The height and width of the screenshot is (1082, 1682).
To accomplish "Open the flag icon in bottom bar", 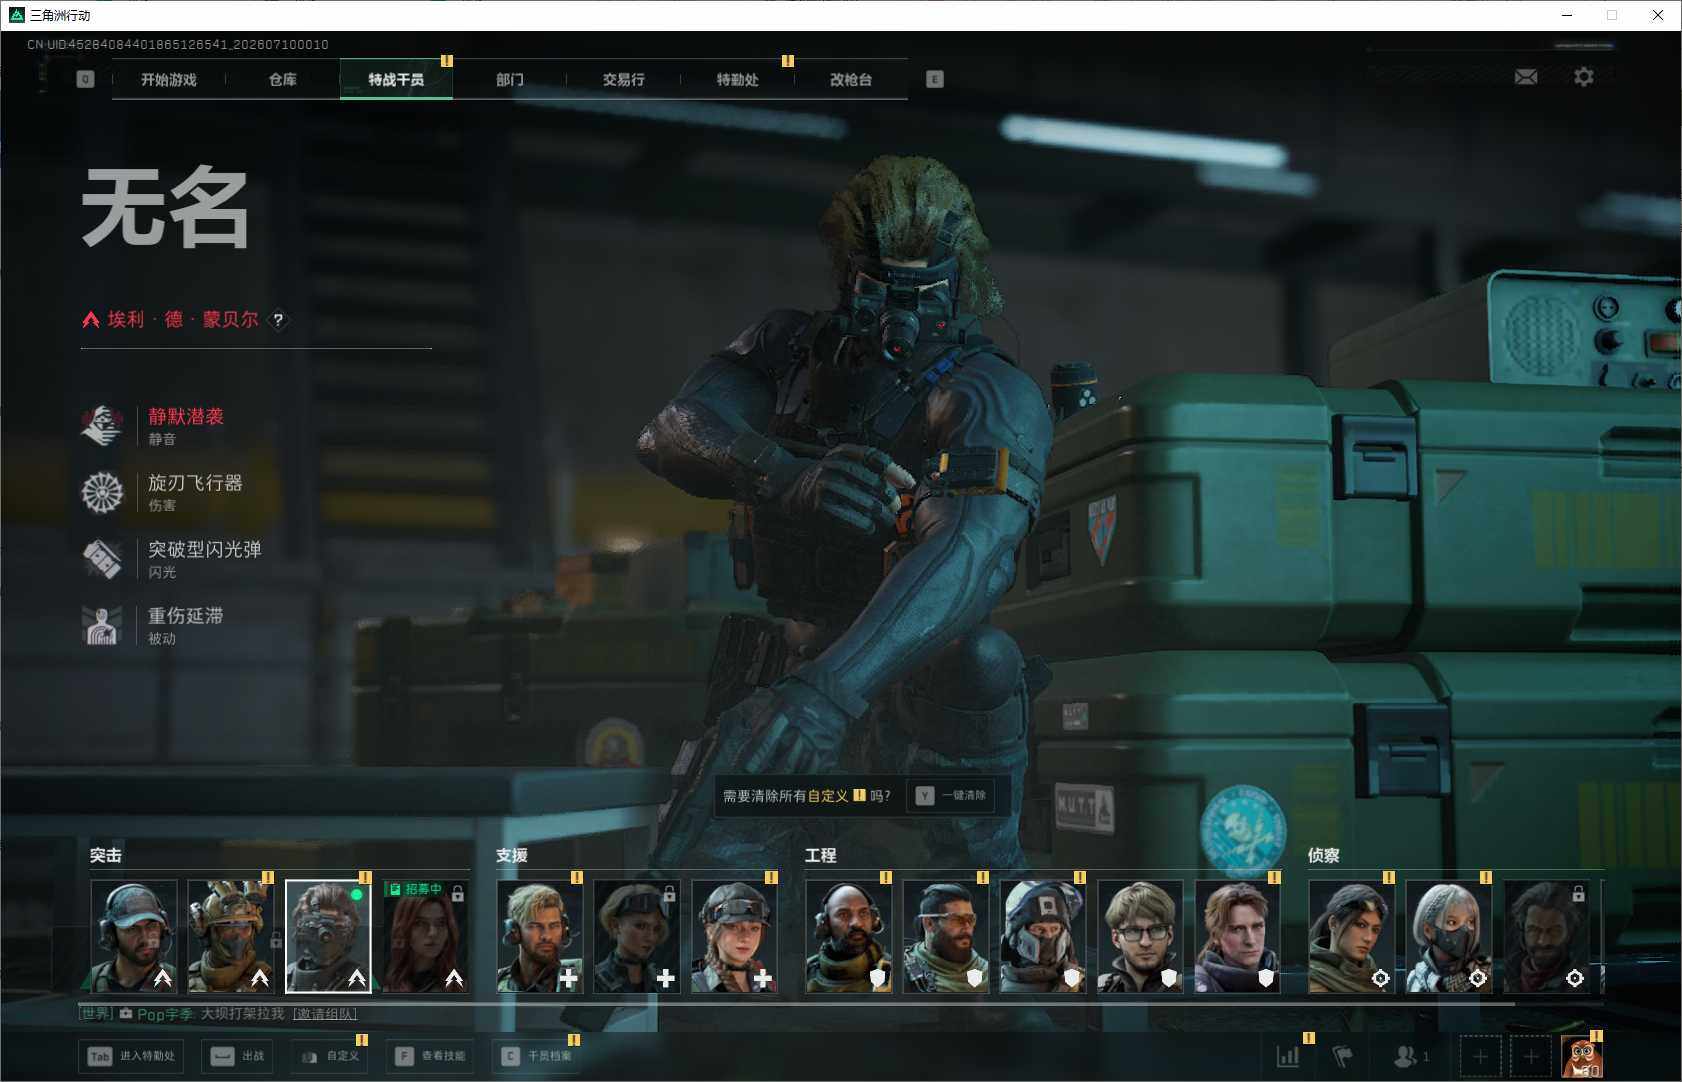I will (1343, 1056).
